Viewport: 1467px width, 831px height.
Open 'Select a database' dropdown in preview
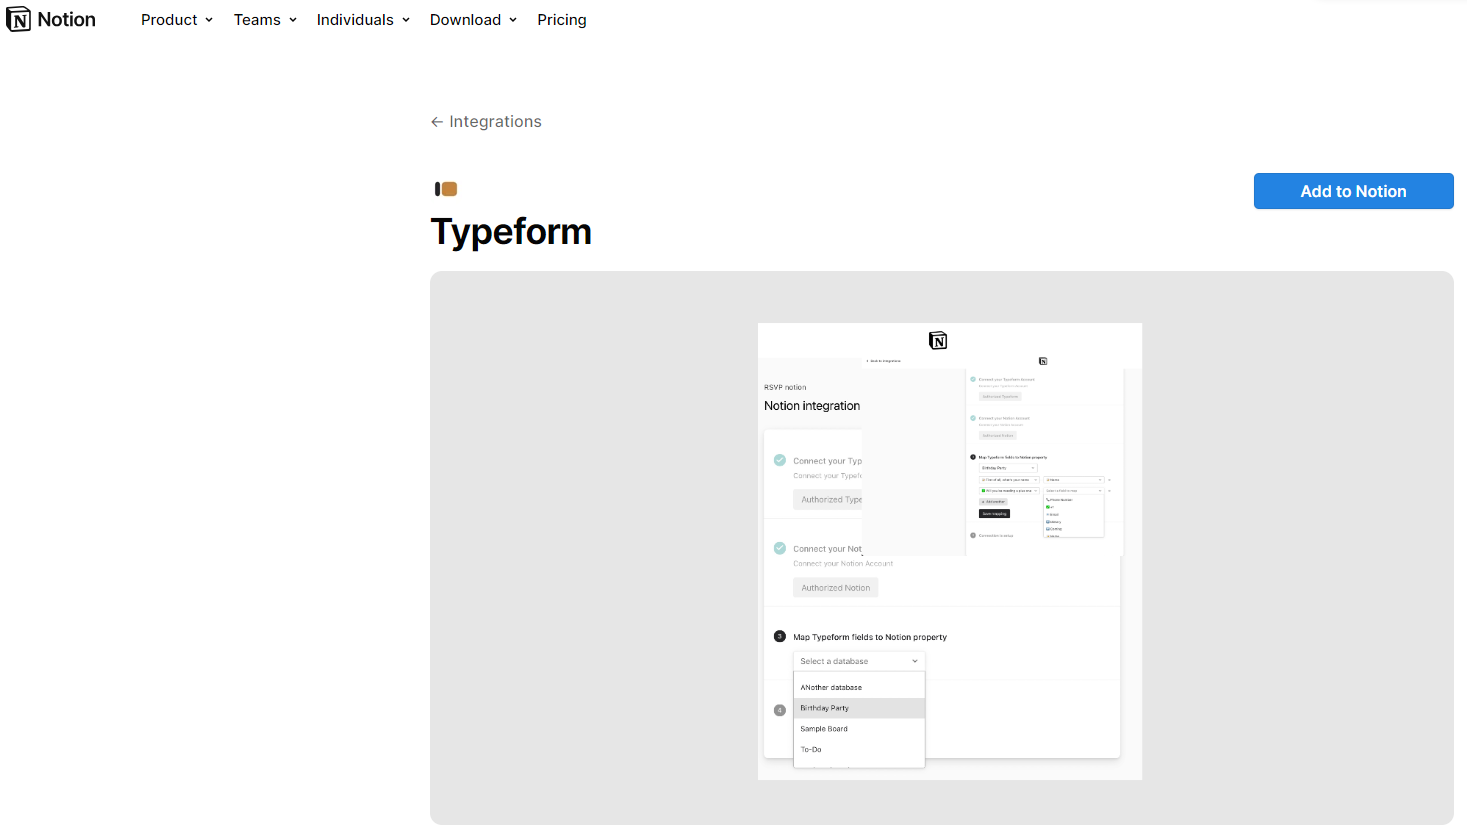[859, 661]
